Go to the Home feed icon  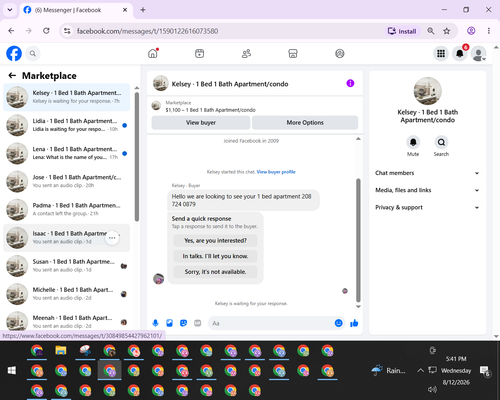tap(153, 53)
